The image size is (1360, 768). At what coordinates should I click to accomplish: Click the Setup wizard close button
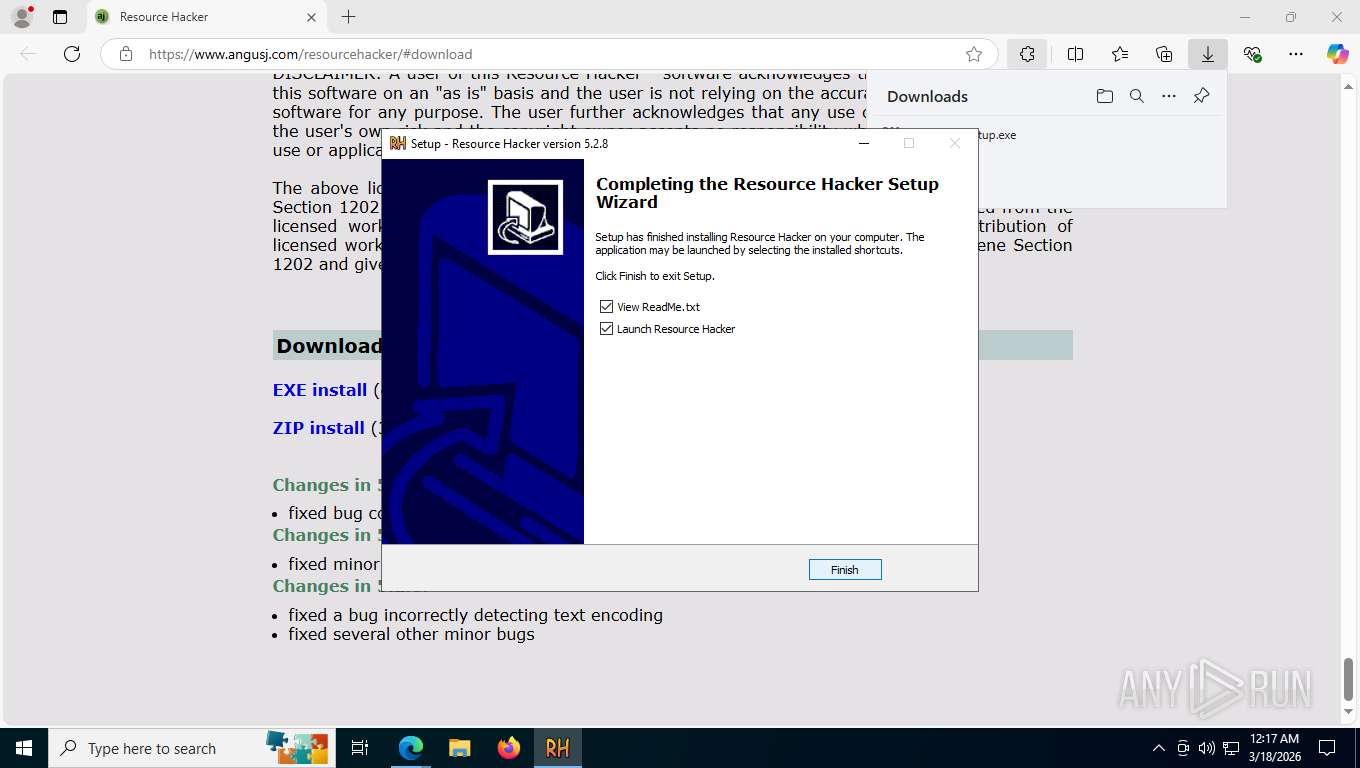coord(955,143)
